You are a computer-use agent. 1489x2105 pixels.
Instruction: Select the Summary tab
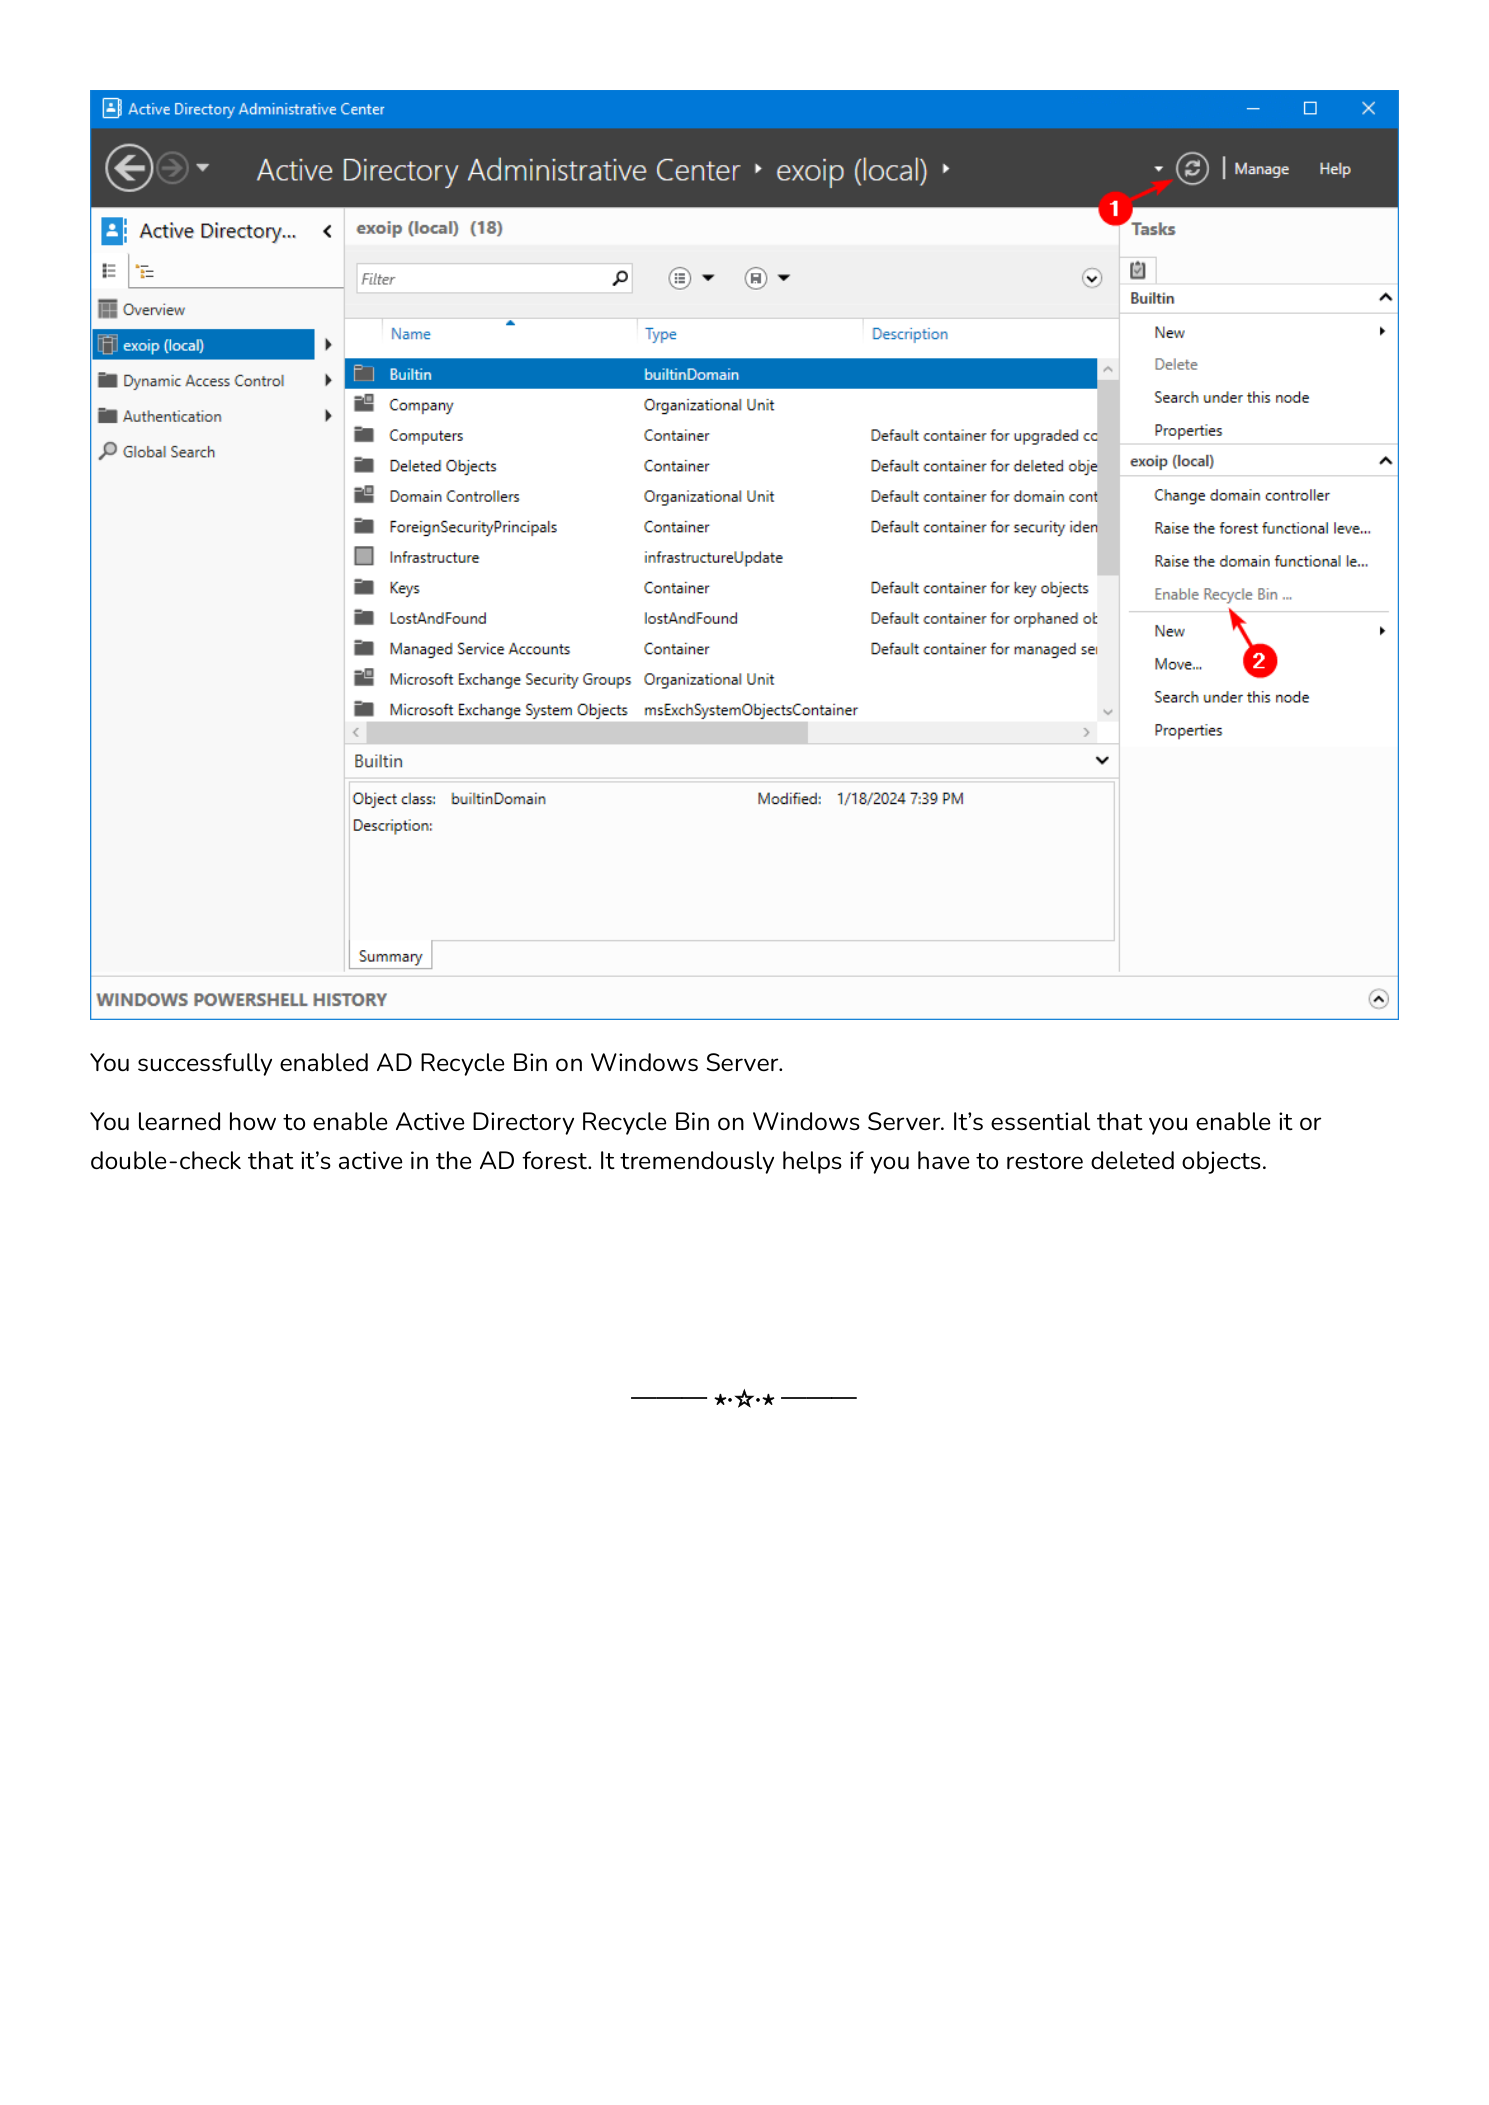point(390,956)
